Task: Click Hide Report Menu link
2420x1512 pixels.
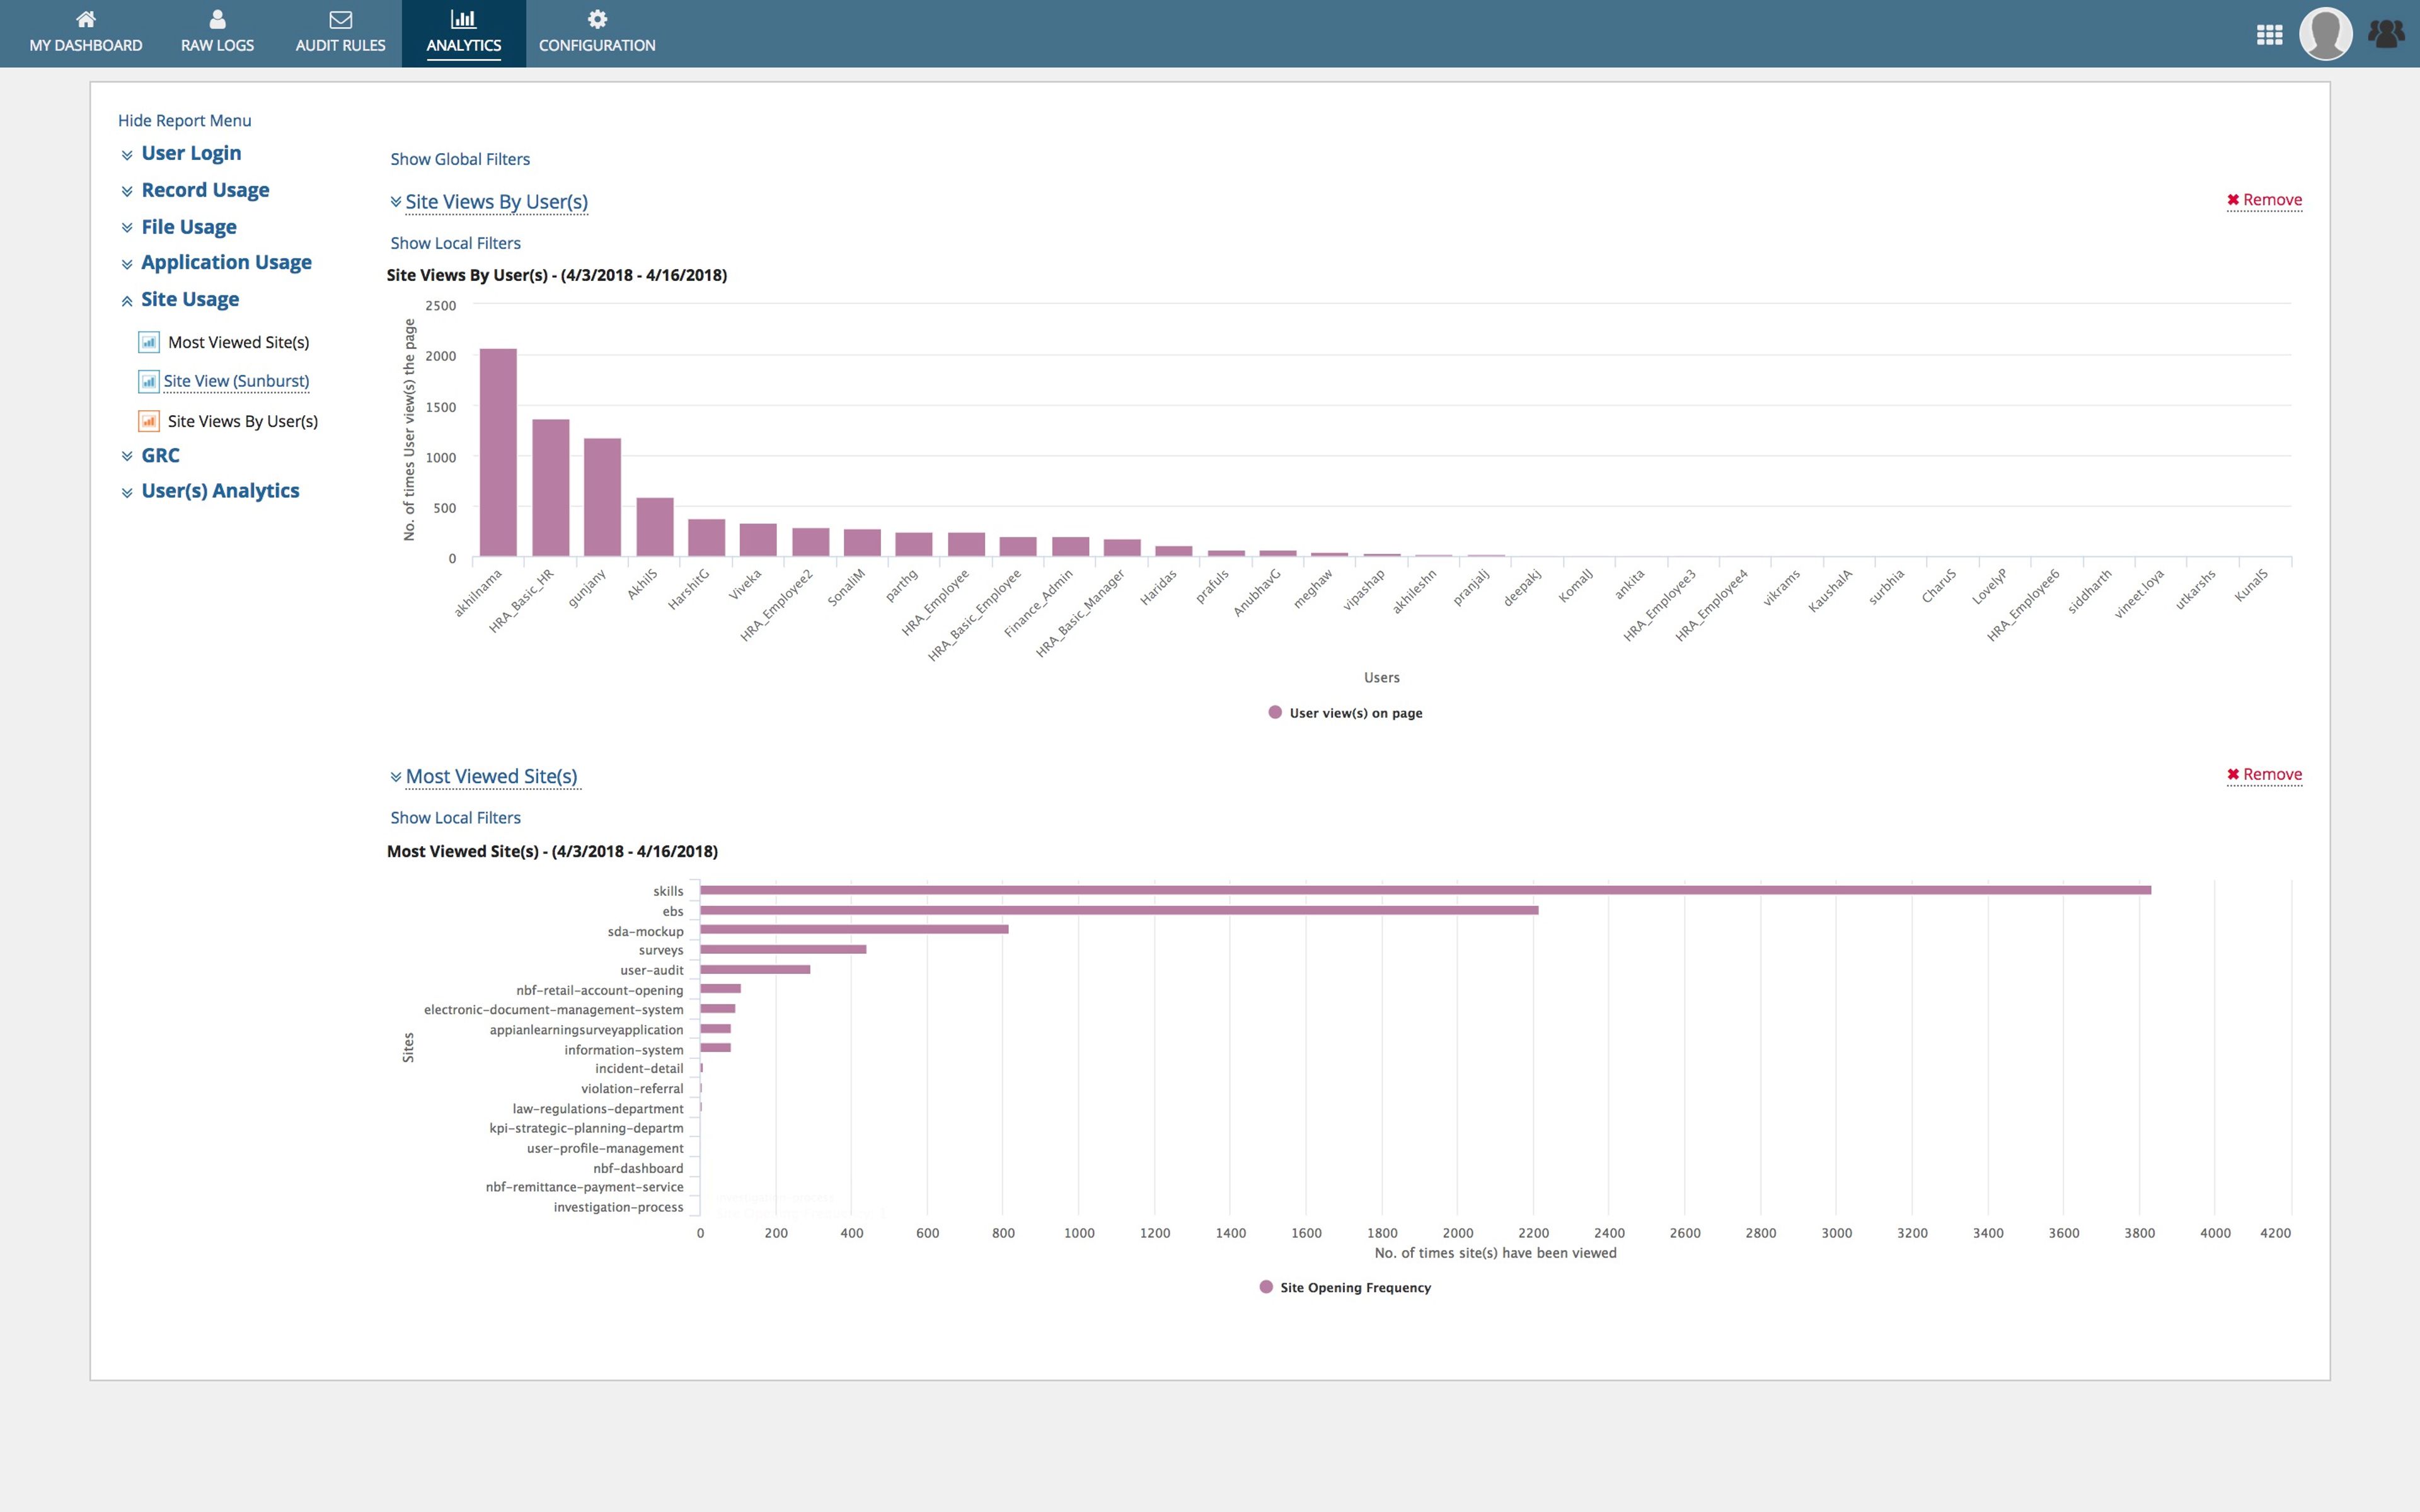Action: click(x=184, y=120)
